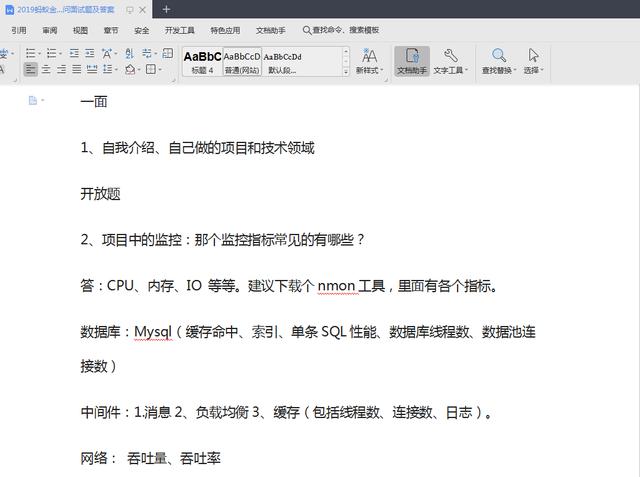The image size is (640, 477).
Task: Select the 2019蚂蚁金... document tab
Action: [x=65, y=9]
